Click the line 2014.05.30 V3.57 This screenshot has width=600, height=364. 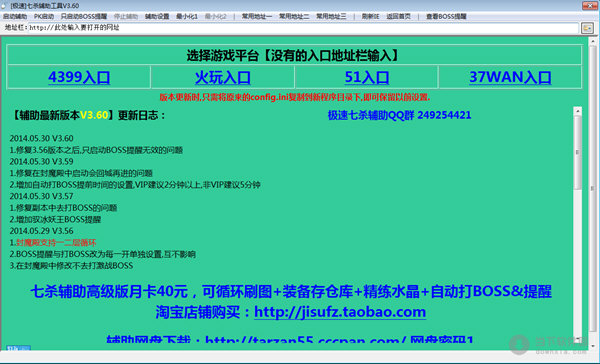pos(41,196)
